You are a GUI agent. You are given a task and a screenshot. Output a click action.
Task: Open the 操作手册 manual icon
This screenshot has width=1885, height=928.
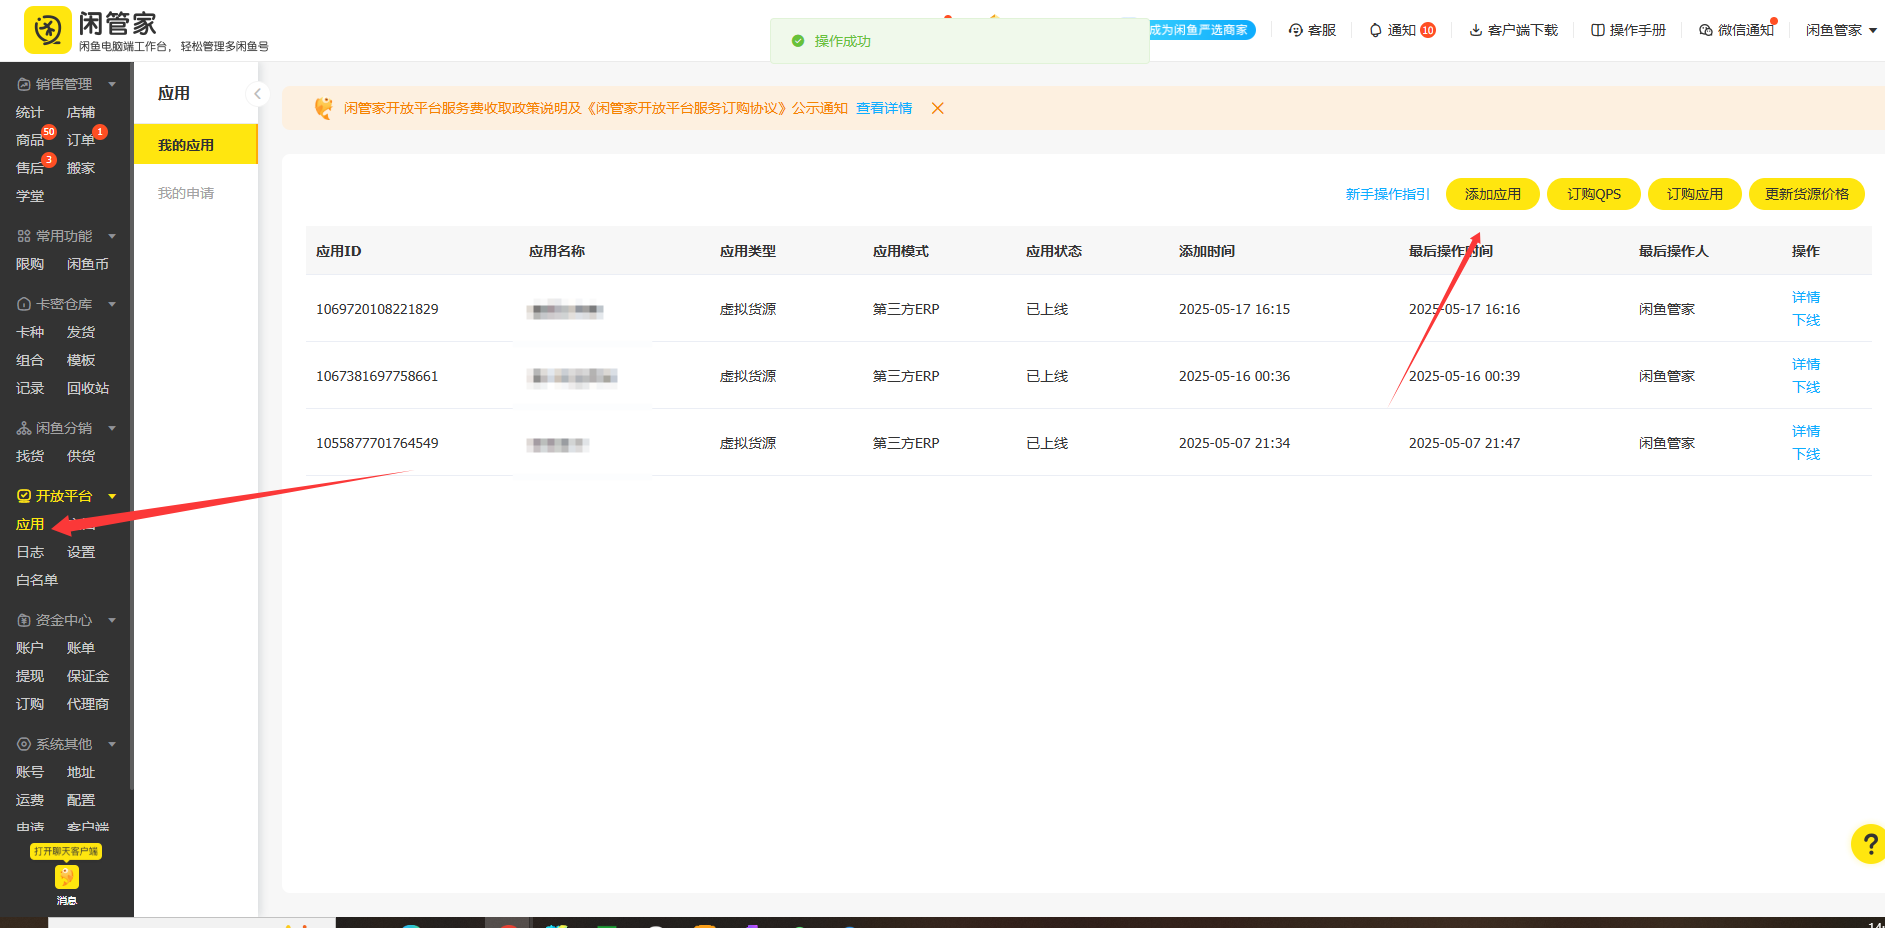click(x=1597, y=30)
